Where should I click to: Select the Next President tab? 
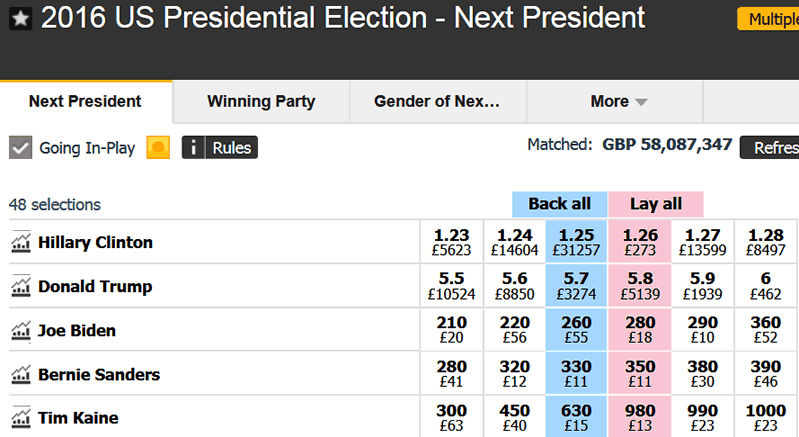(85, 101)
